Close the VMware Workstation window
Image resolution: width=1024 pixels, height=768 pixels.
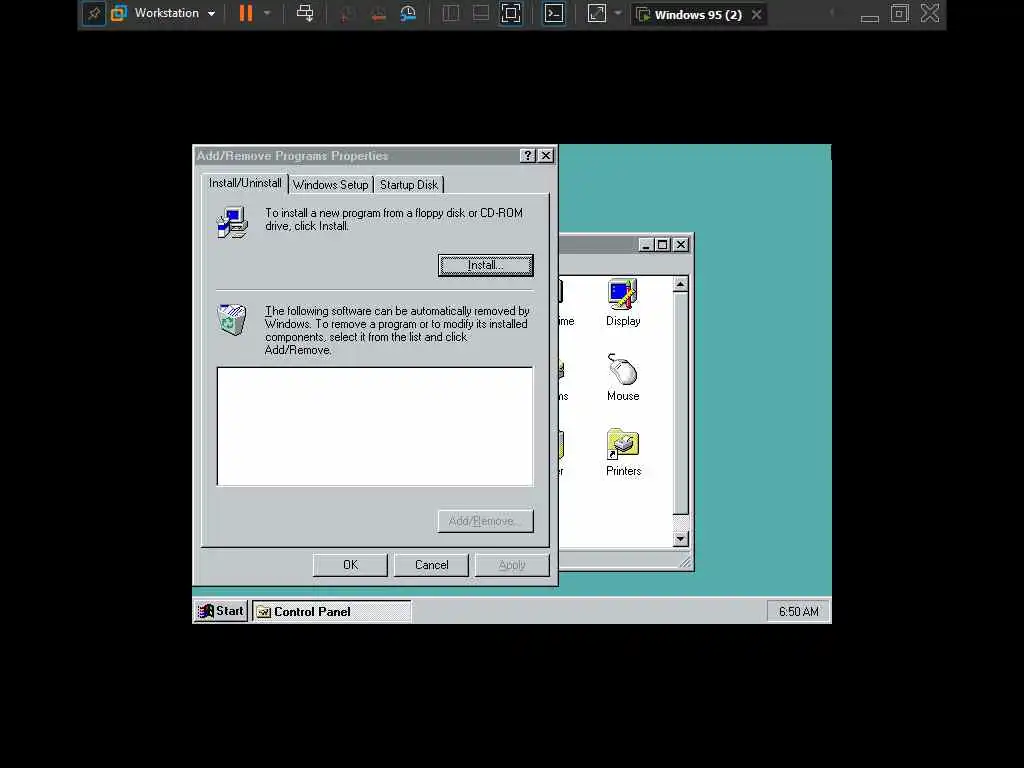pyautogui.click(x=930, y=13)
